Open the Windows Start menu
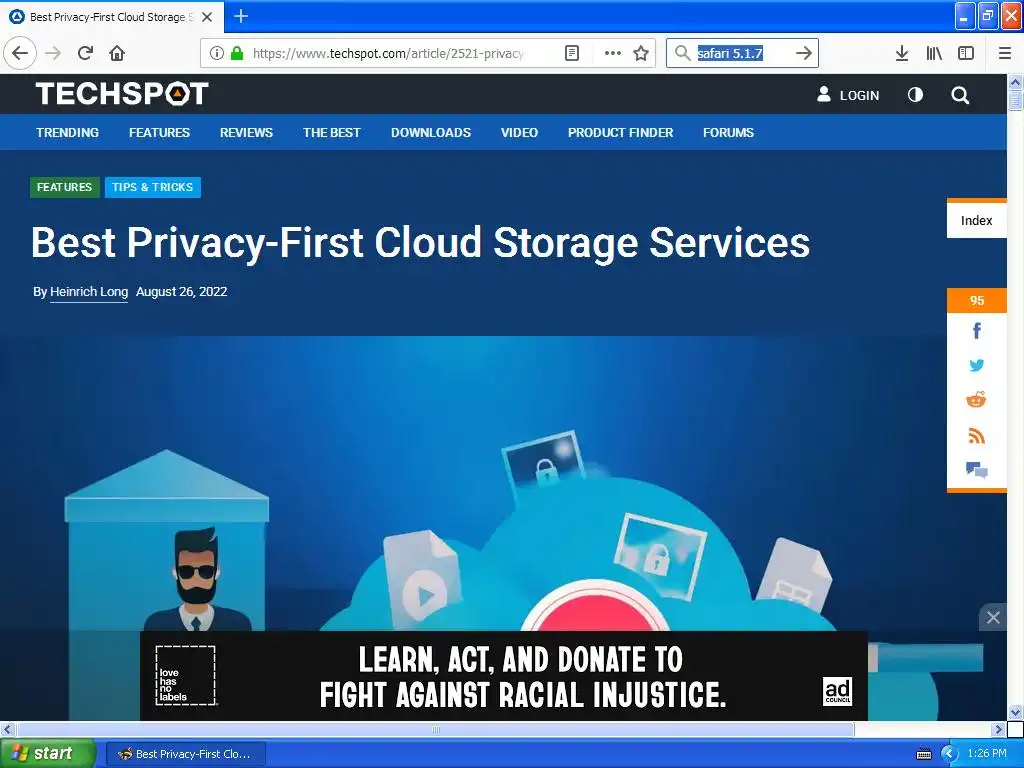This screenshot has height=768, width=1024. pos(48,754)
